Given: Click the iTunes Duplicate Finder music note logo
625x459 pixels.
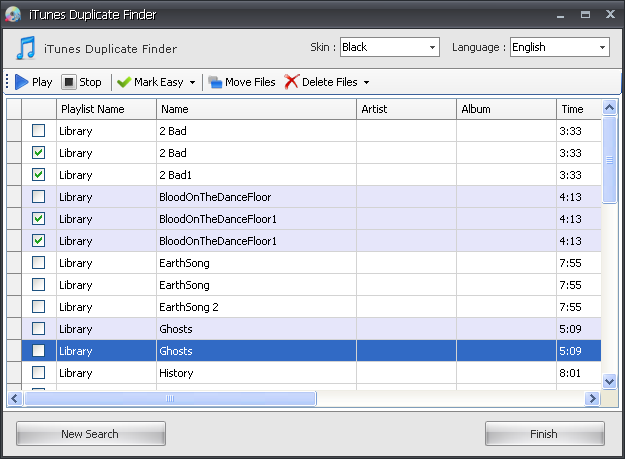Looking at the screenshot, I should coord(26,48).
